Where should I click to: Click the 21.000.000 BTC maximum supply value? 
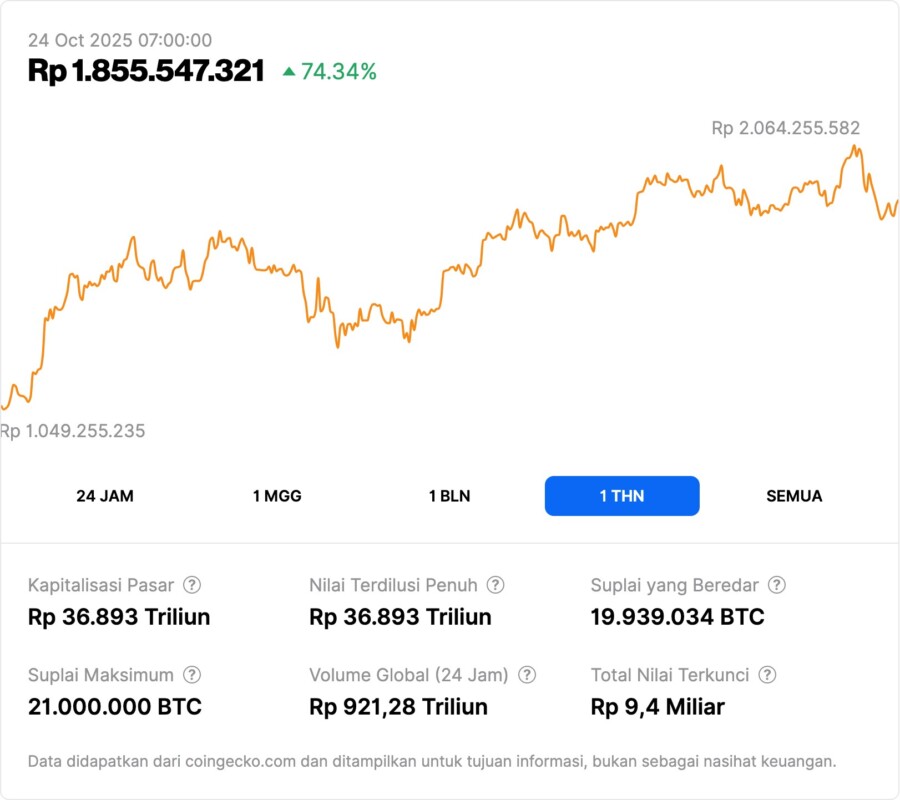pyautogui.click(x=115, y=707)
